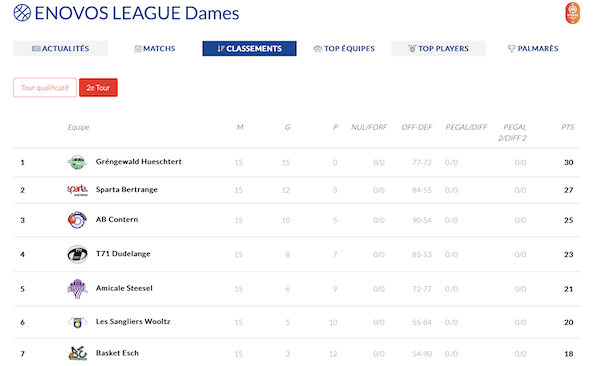The width and height of the screenshot is (600, 366).
Task: Click the 84-55 OFF-DEF value
Action: pos(422,190)
